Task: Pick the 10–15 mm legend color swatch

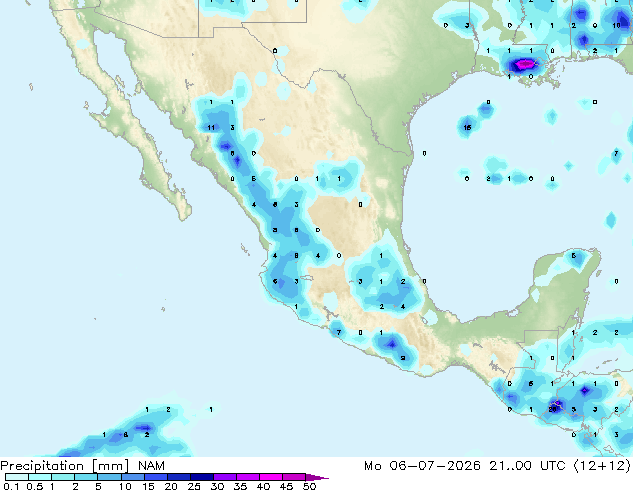Action: [x=132, y=477]
